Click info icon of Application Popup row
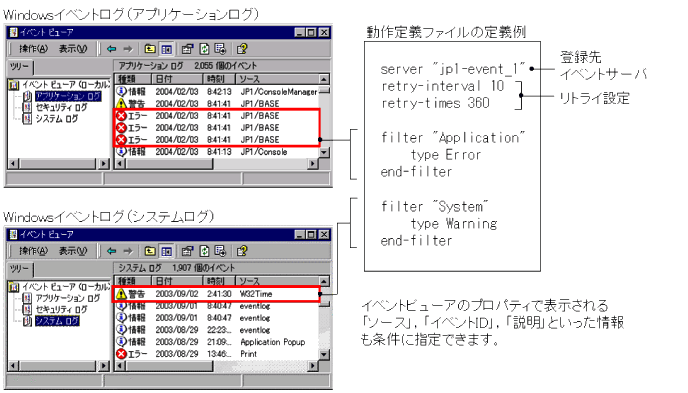688x393 pixels. [121, 342]
